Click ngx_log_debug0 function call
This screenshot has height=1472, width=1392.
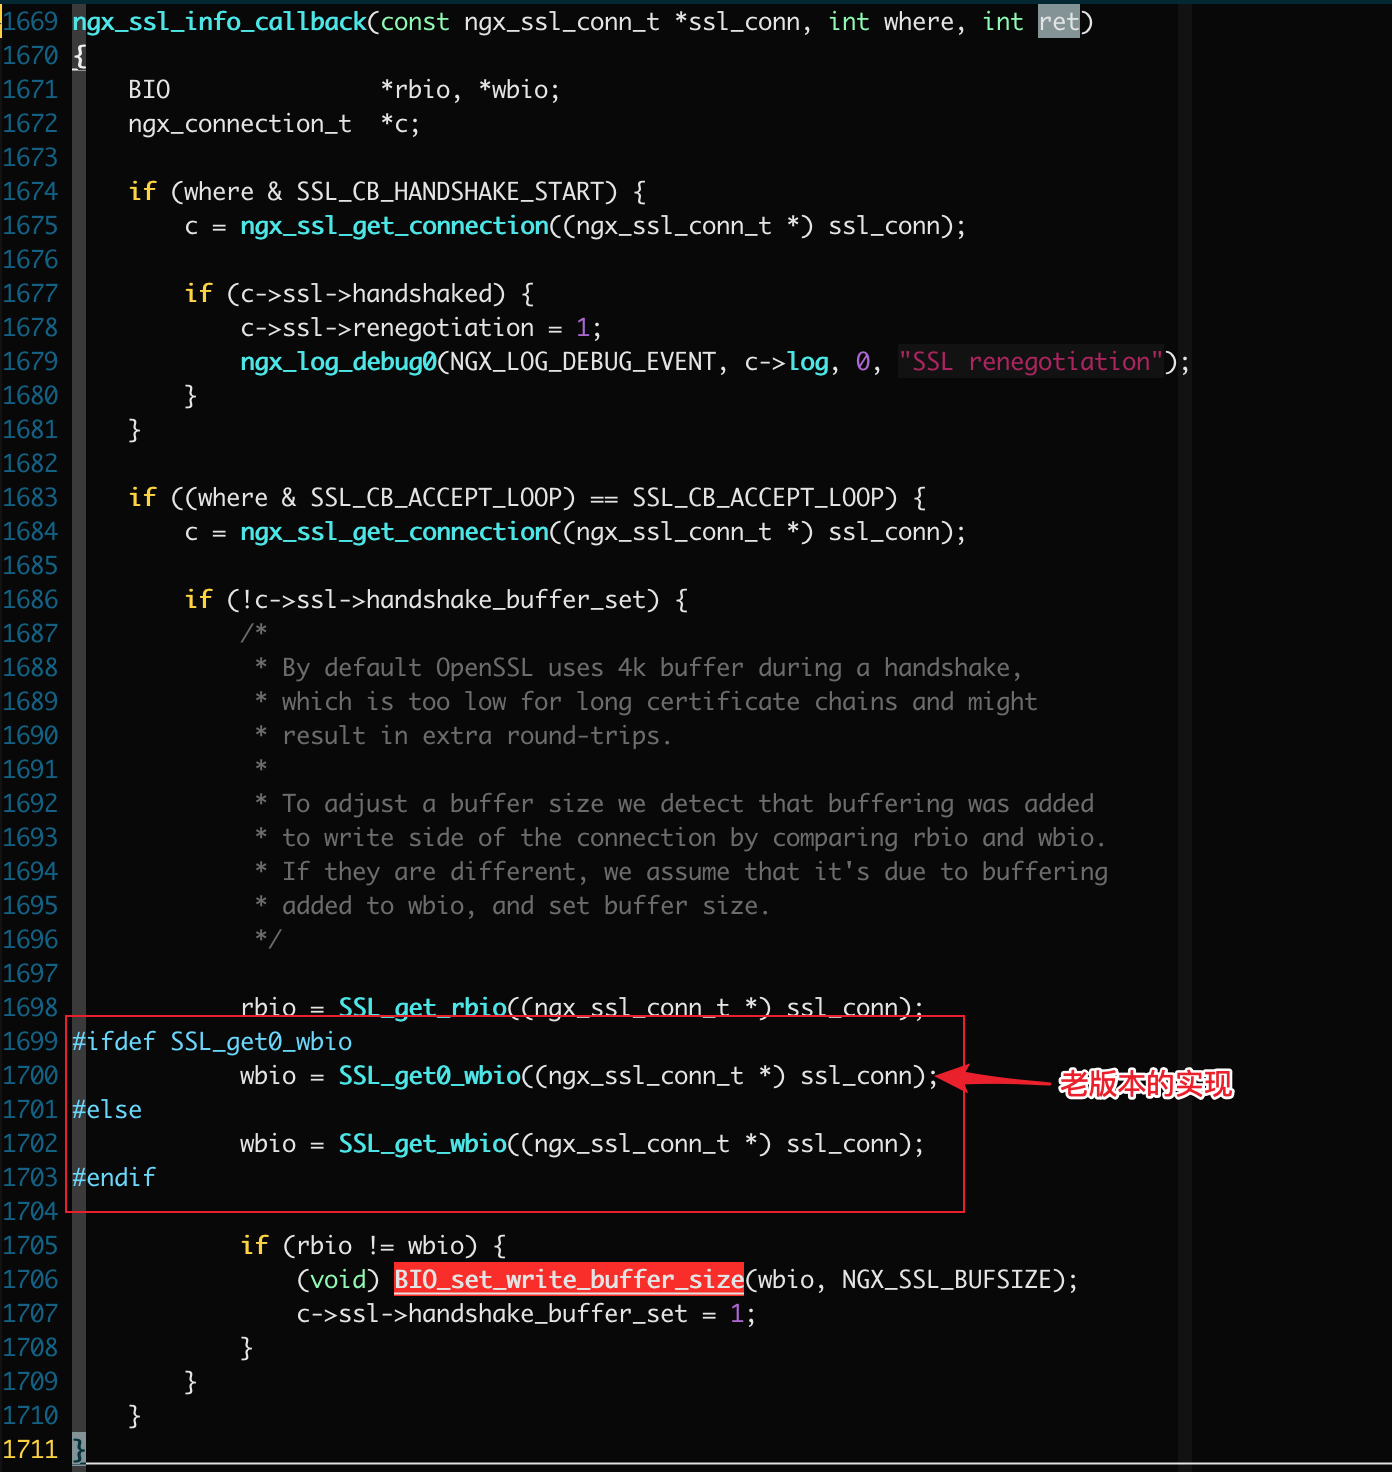click(x=338, y=362)
